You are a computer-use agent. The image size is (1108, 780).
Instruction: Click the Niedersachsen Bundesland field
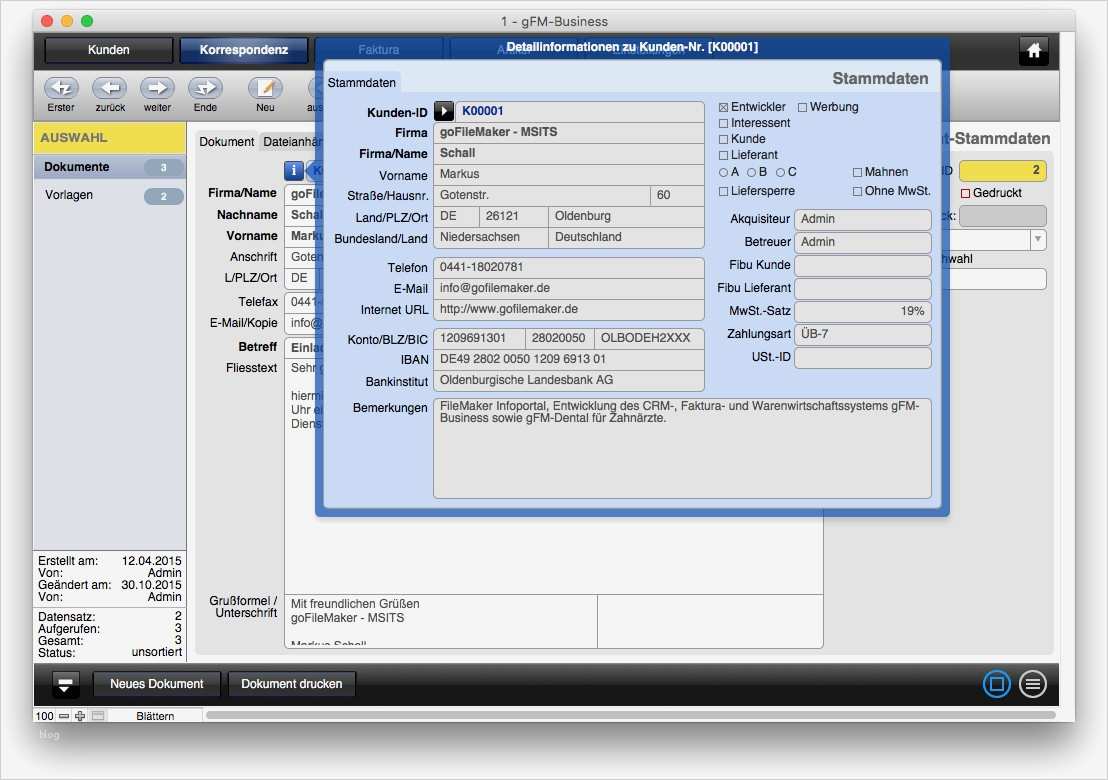click(x=491, y=237)
